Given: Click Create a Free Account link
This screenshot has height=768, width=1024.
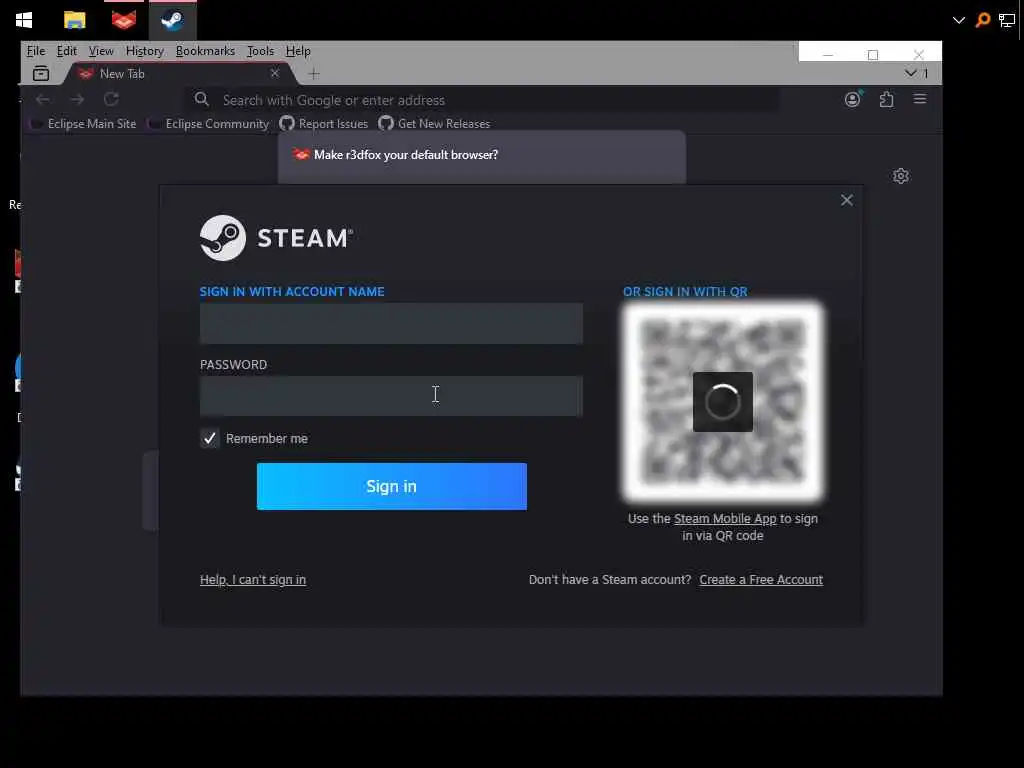Looking at the screenshot, I should click(761, 580).
